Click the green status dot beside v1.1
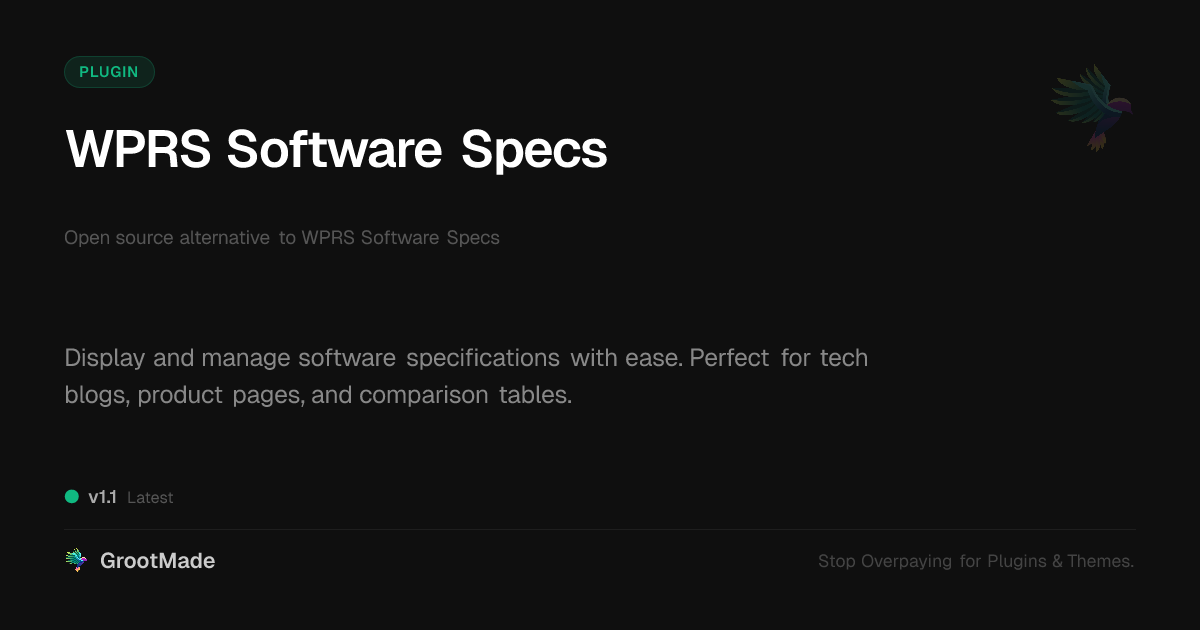The height and width of the screenshot is (630, 1200). pyautogui.click(x=72, y=496)
